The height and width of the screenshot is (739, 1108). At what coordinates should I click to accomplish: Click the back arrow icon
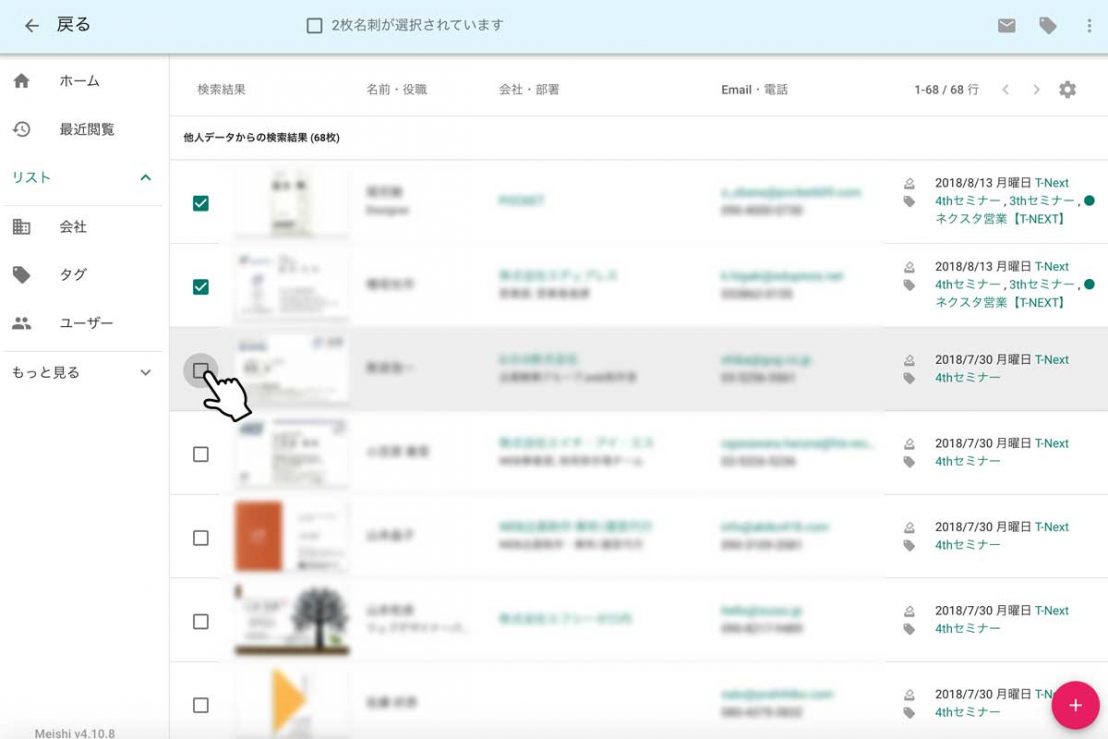tap(32, 26)
